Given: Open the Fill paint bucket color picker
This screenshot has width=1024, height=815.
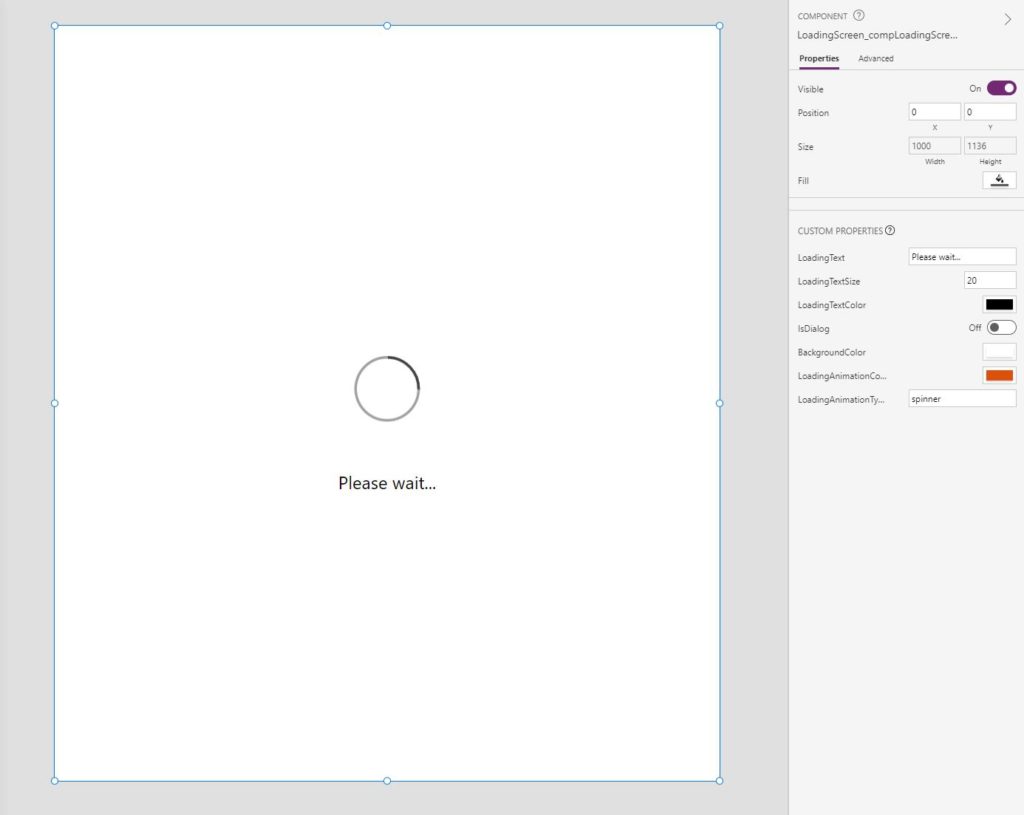Looking at the screenshot, I should coord(999,180).
